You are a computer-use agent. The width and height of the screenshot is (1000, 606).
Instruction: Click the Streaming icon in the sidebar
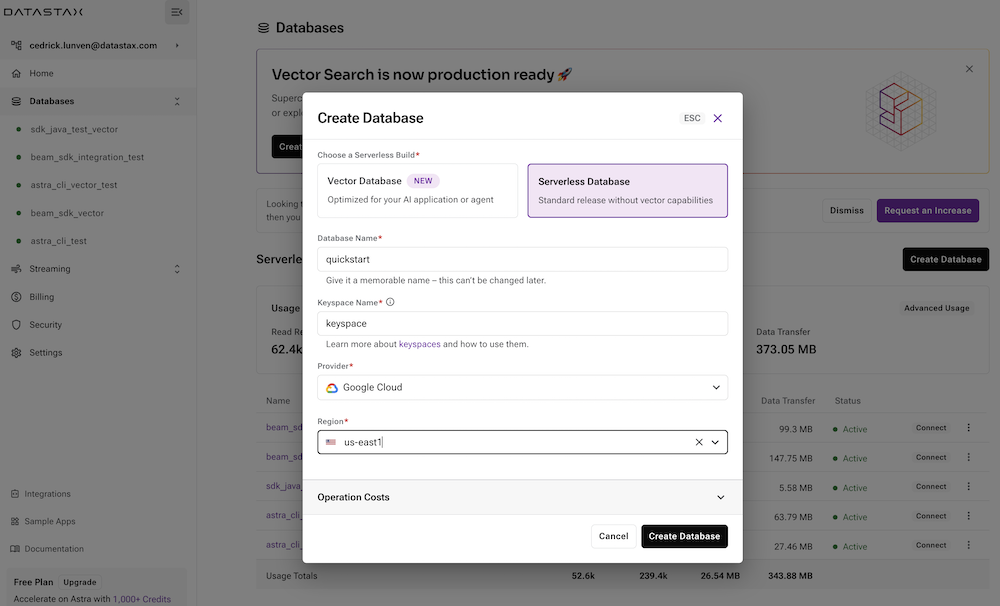click(x=16, y=269)
